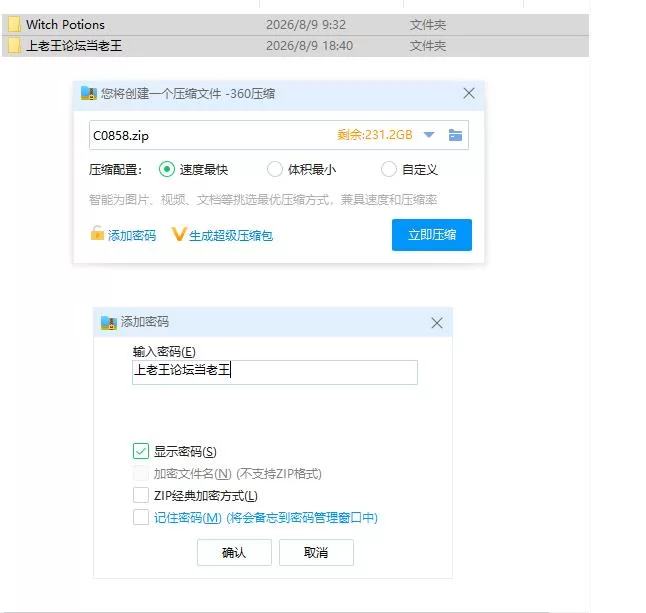
Task: Click the 剩余:231.2GB free space text
Action: pyautogui.click(x=374, y=135)
